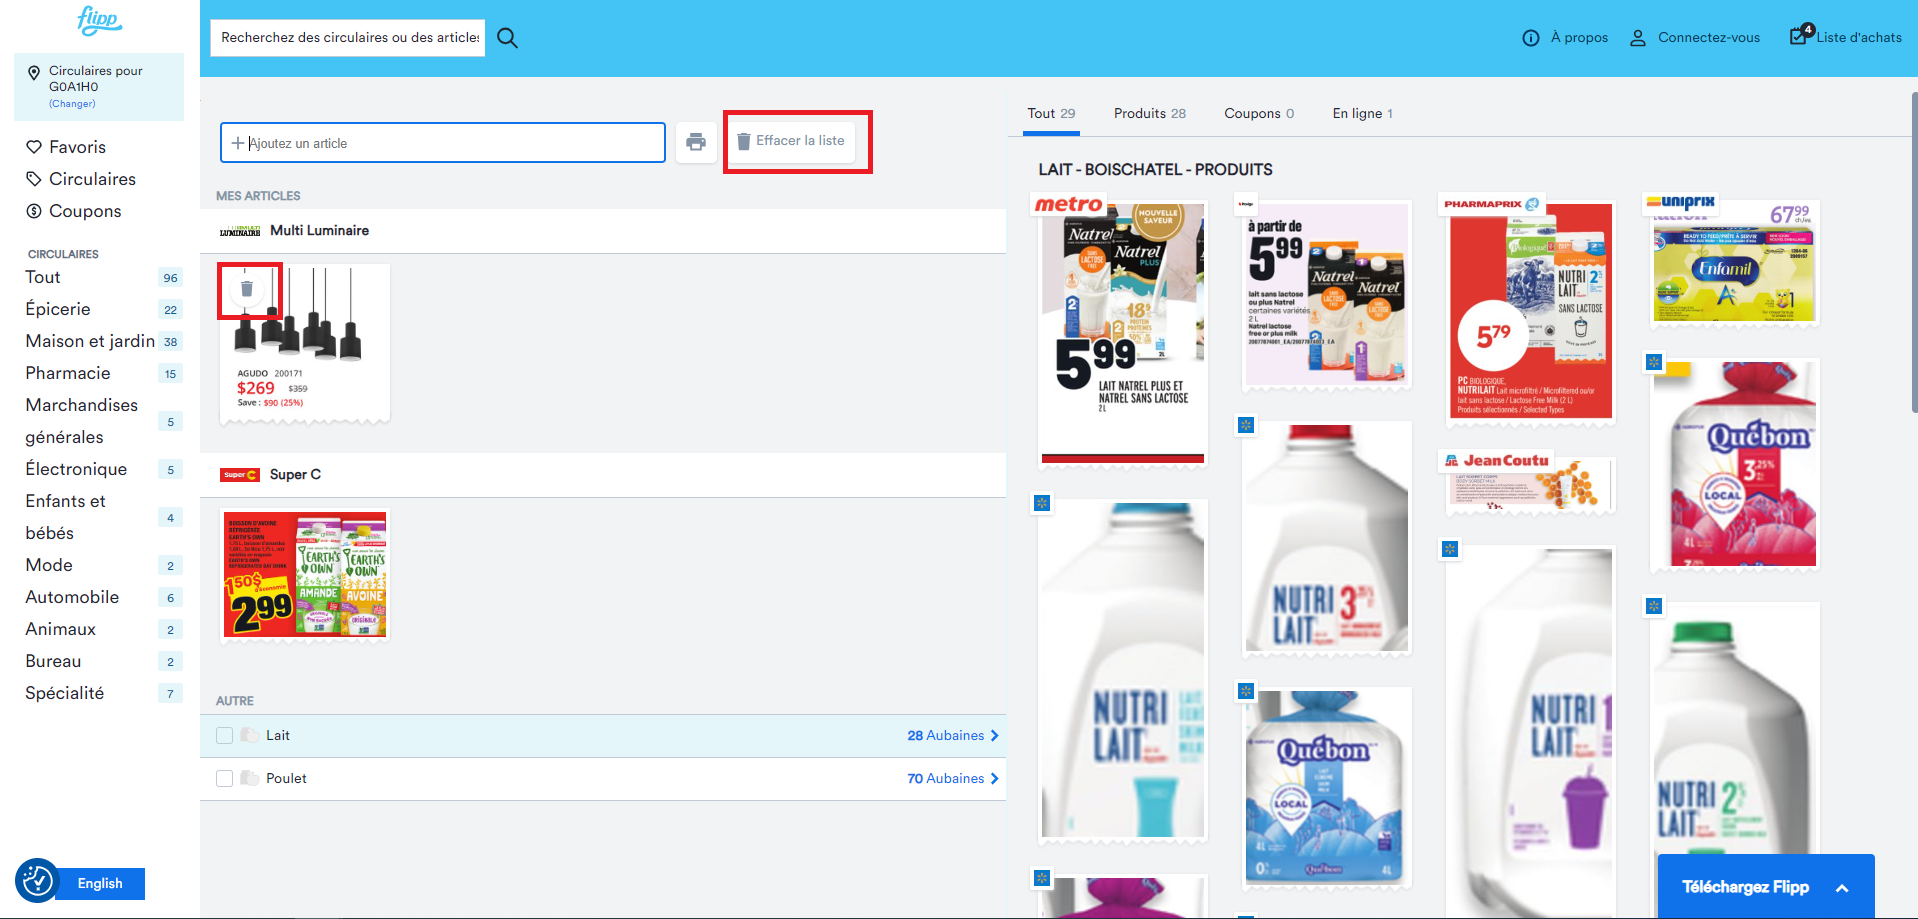Image resolution: width=1918 pixels, height=919 pixels.
Task: Open the Favoris link
Action: 77,147
